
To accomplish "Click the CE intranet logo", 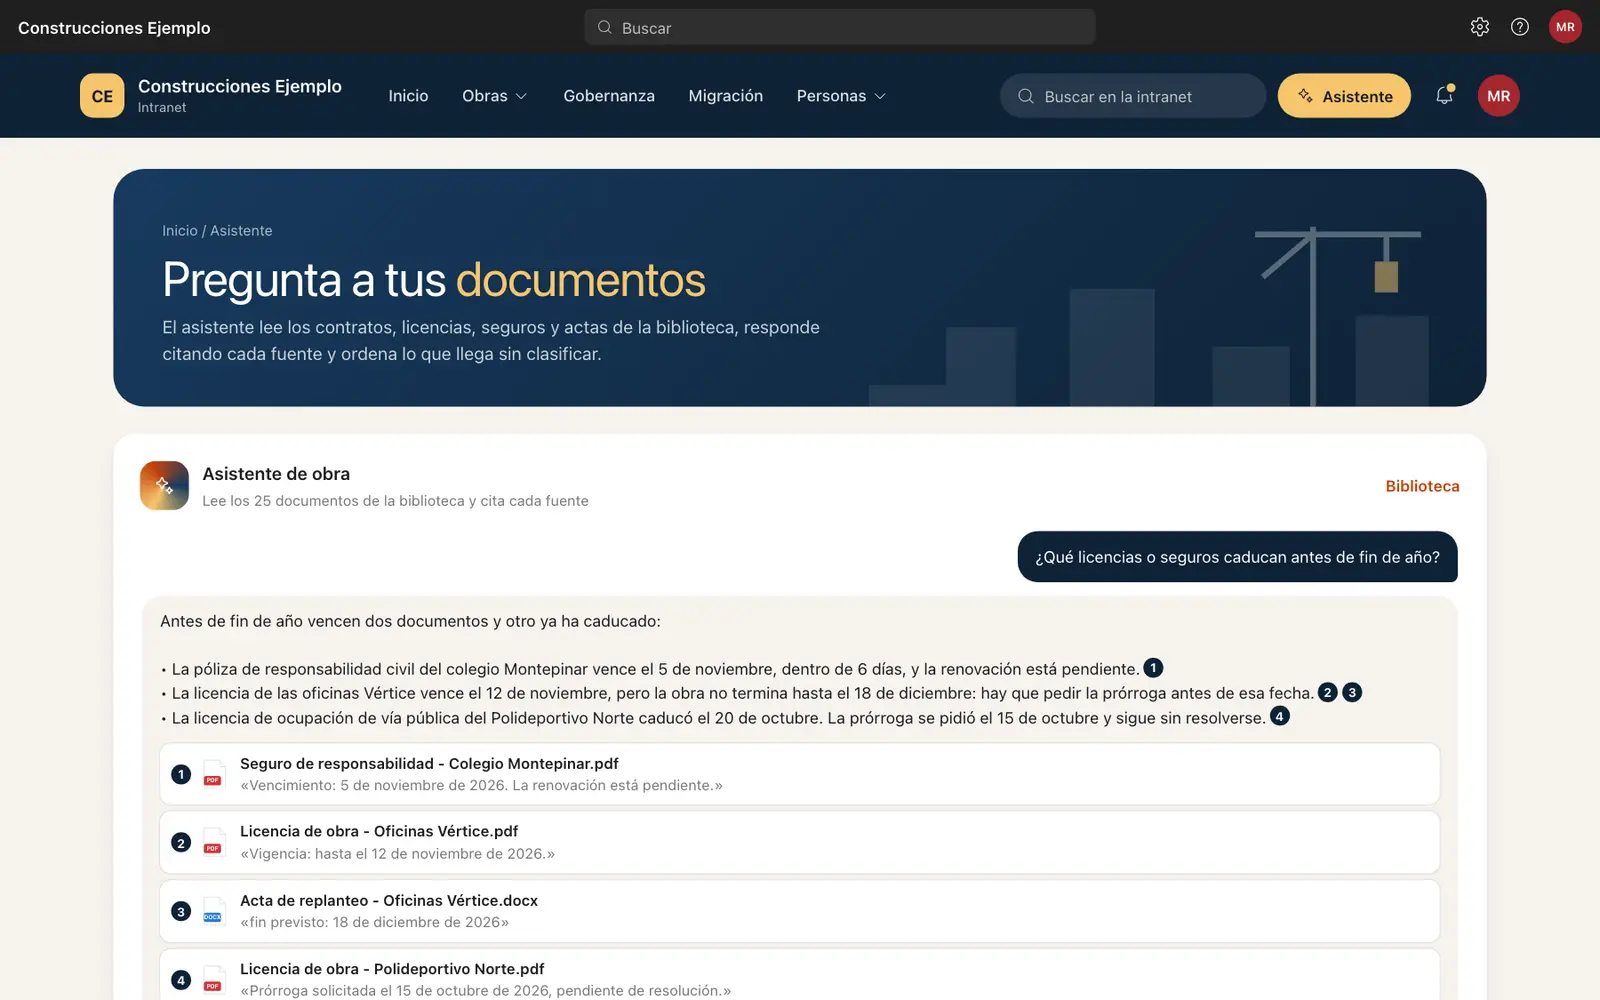I will 102,96.
